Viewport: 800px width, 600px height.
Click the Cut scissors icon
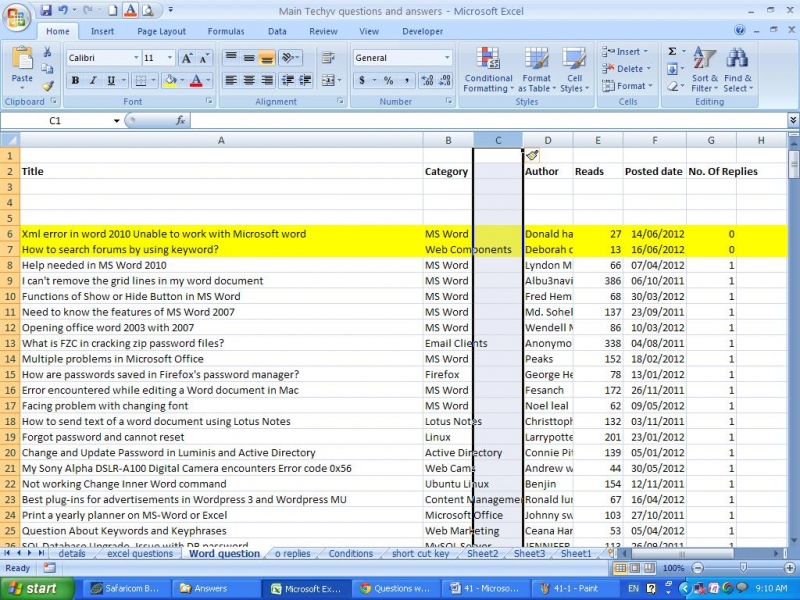click(x=48, y=53)
